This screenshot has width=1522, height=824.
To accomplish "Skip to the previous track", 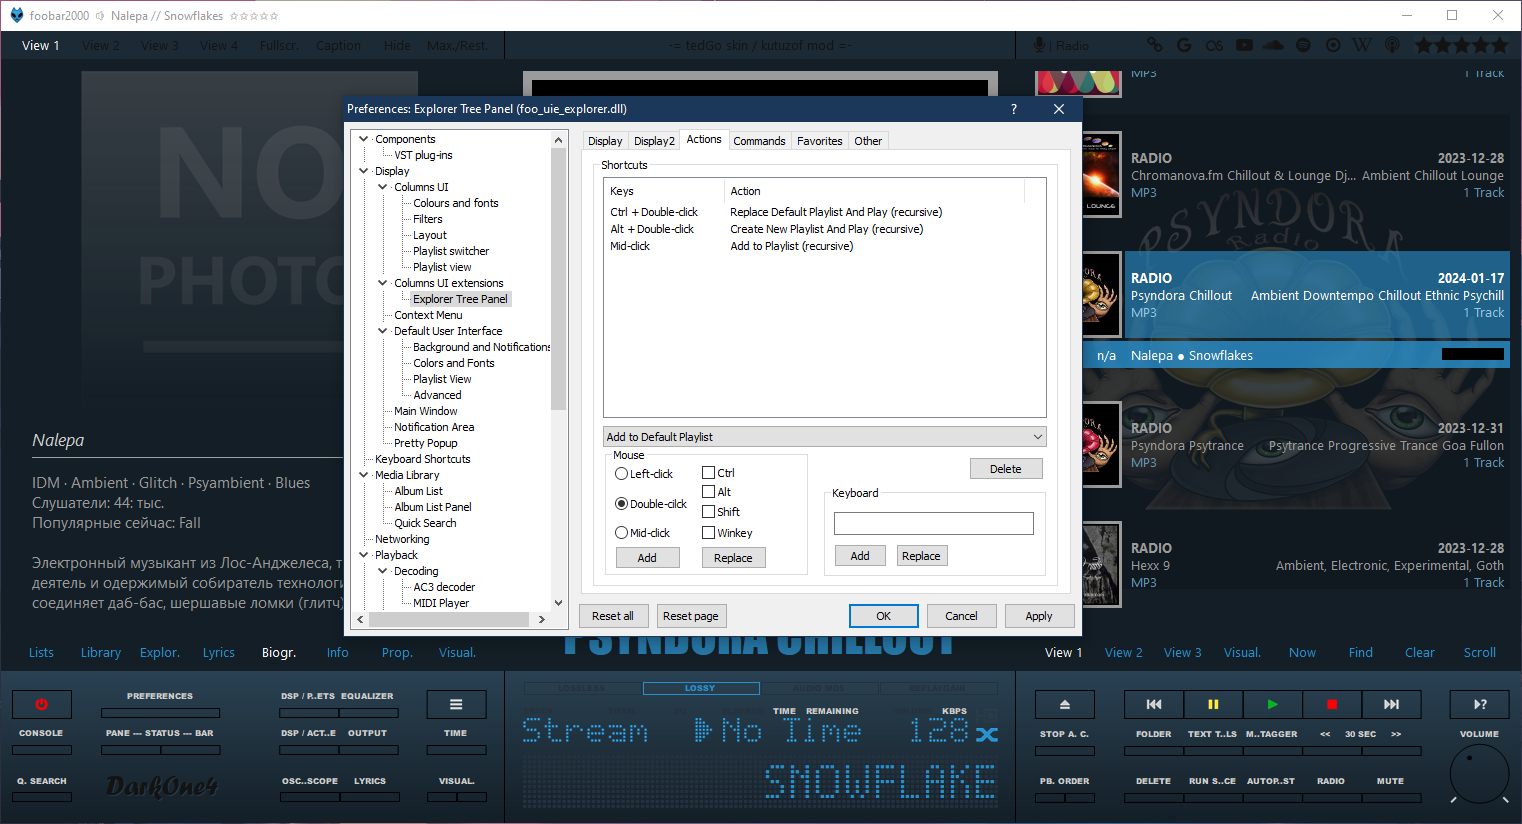I will point(1153,704).
